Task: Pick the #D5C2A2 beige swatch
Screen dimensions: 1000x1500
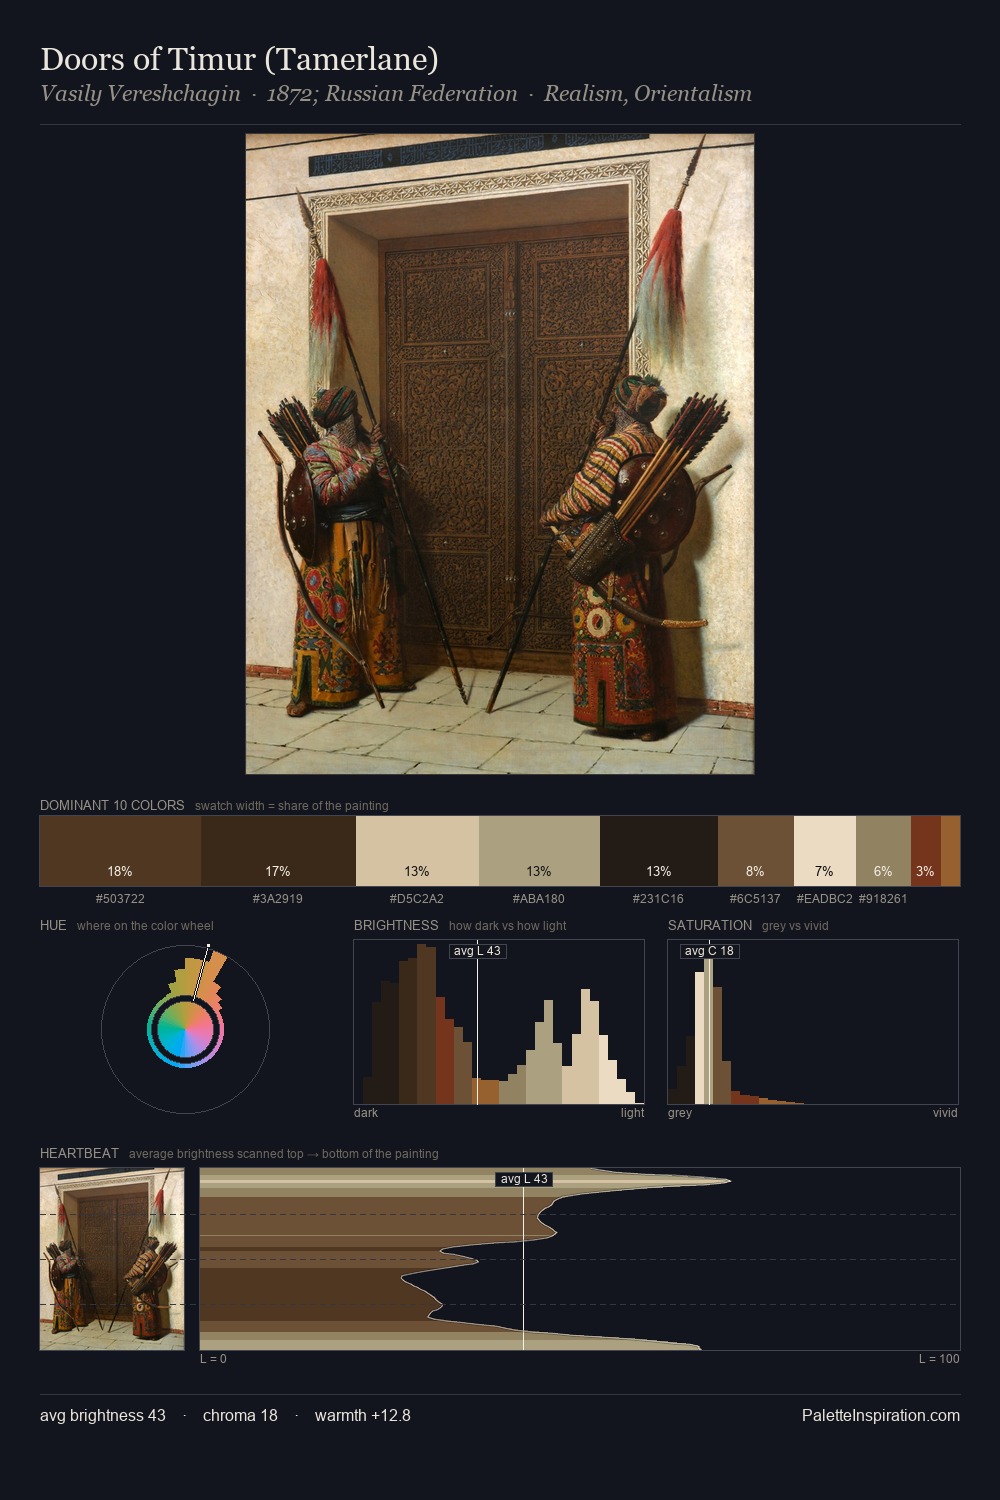Action: point(417,851)
